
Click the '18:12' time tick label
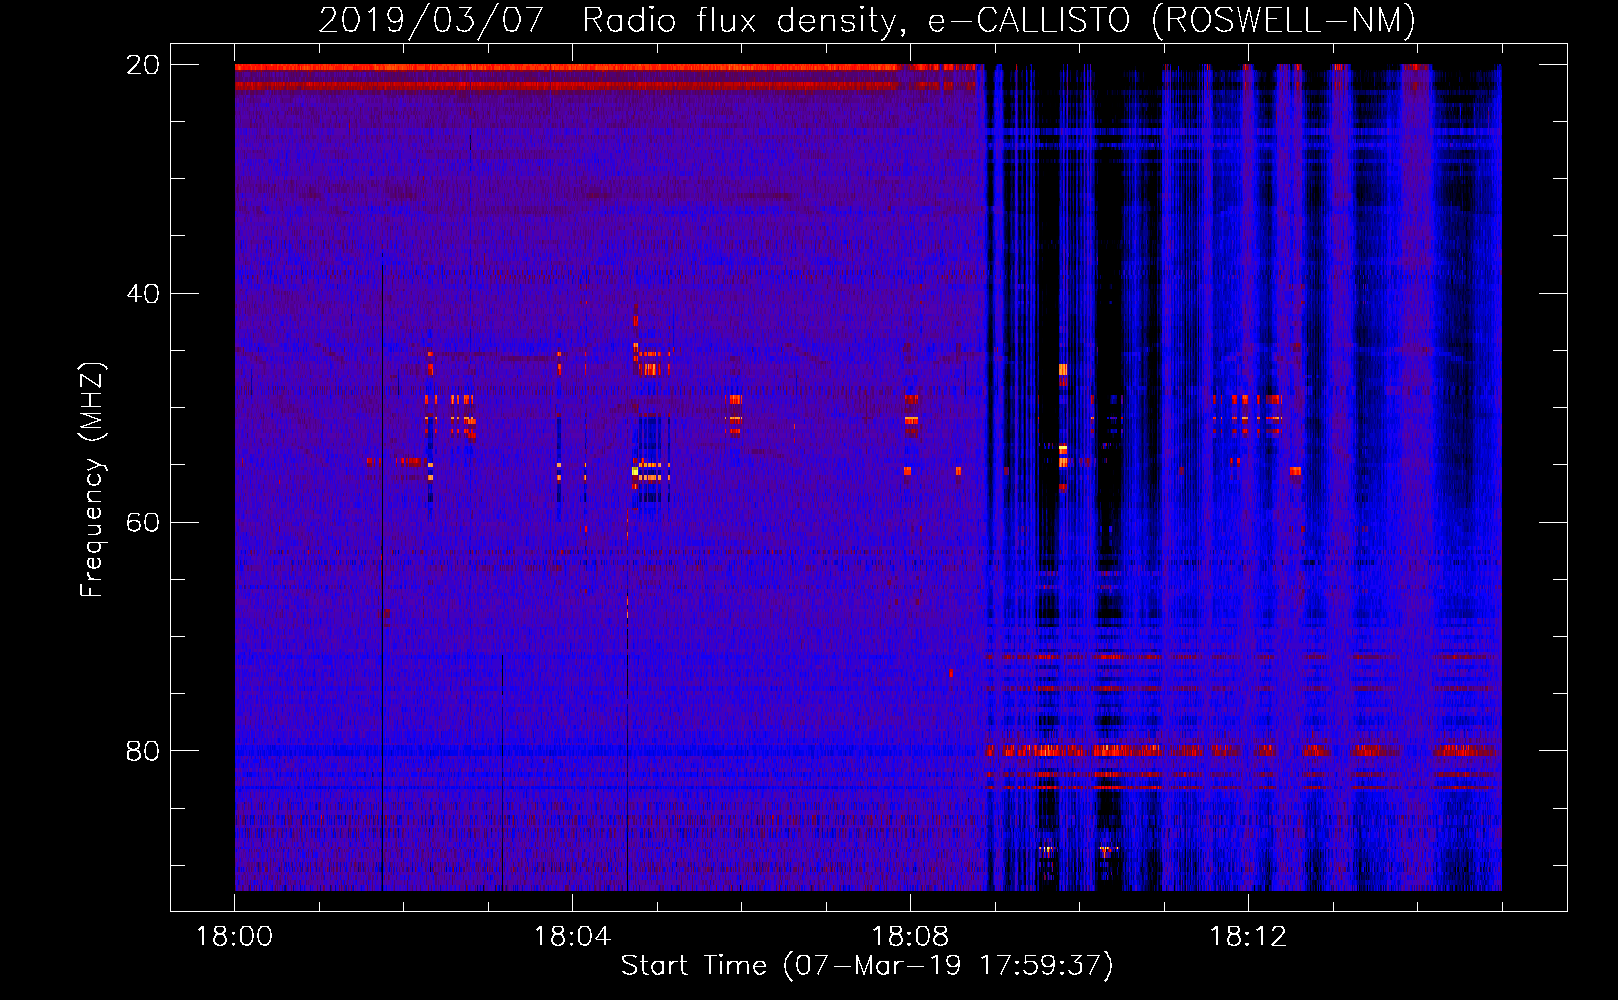[1248, 937]
